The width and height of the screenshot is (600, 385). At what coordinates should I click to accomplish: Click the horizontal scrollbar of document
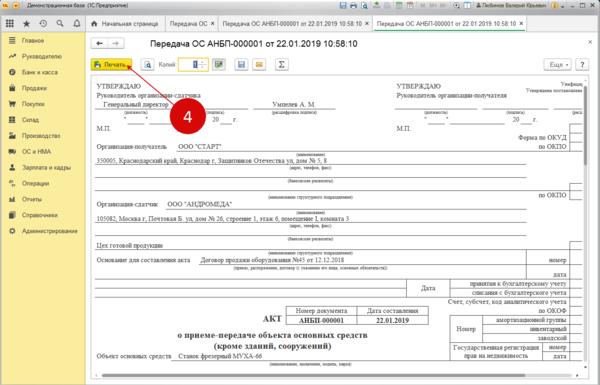click(313, 375)
